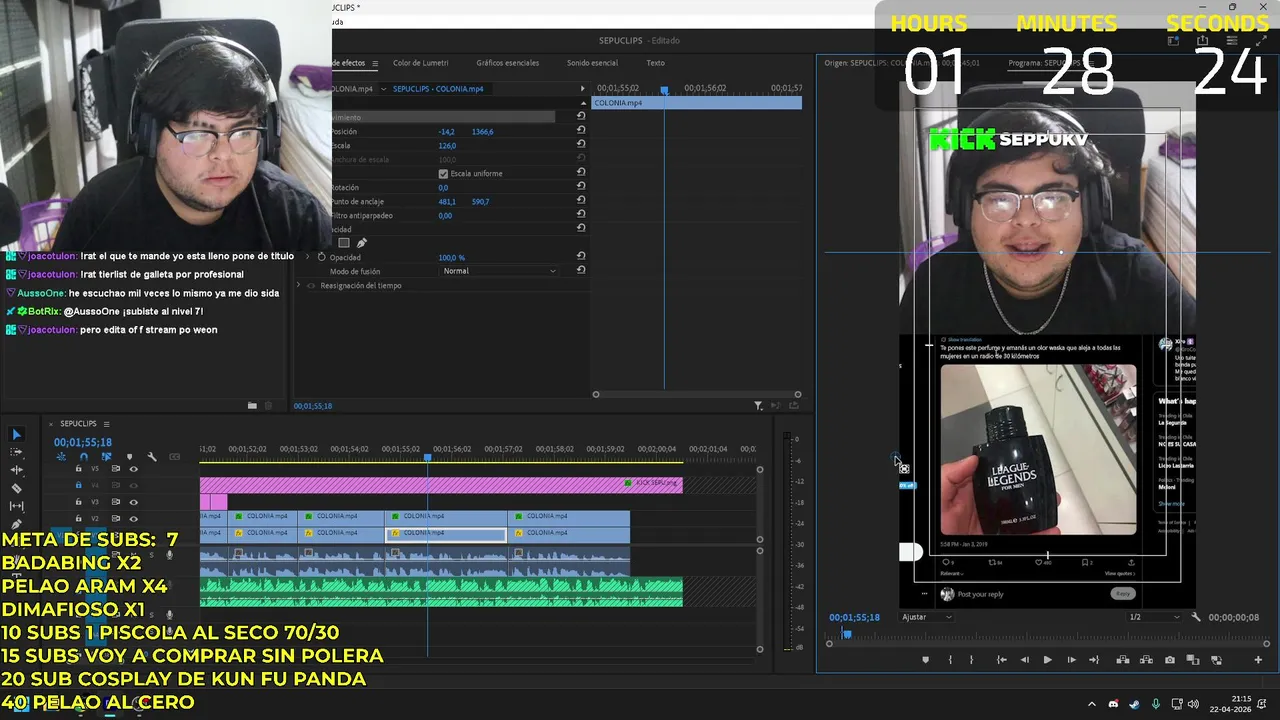This screenshot has width=1280, height=720.
Task: Play the Program monitor
Action: [x=1047, y=660]
